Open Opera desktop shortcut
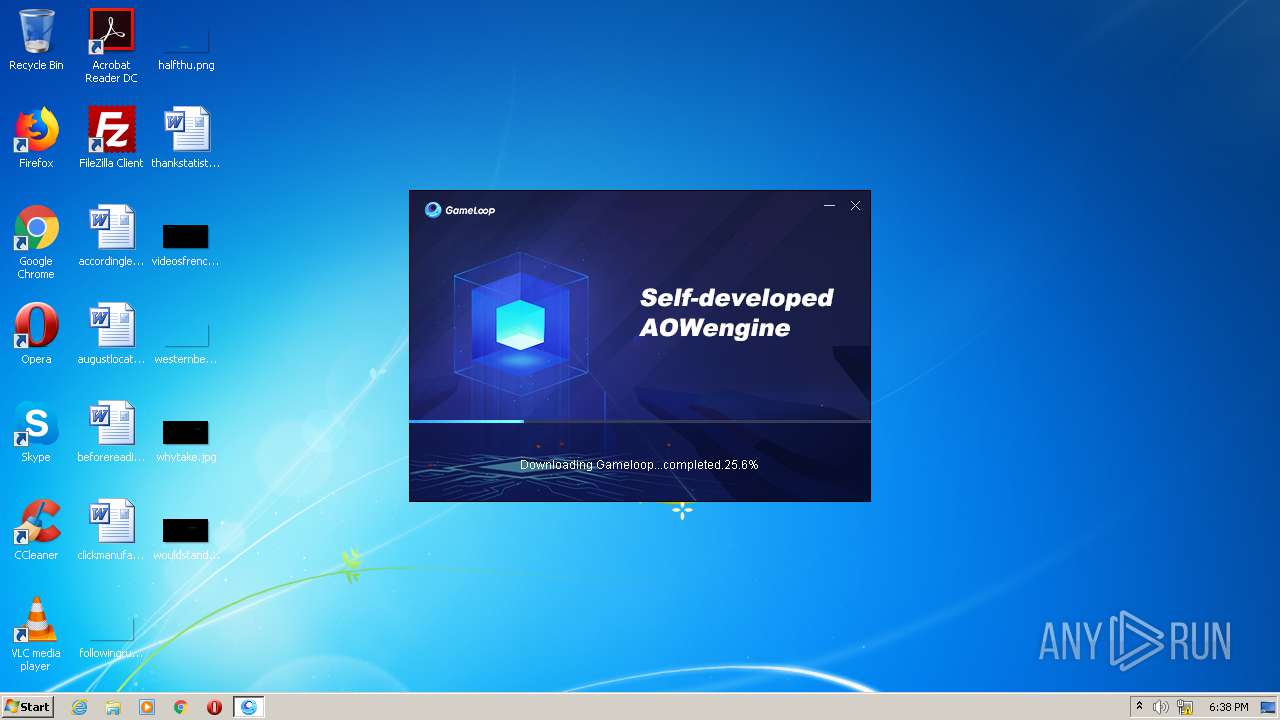Screen dimensions: 1280x720 [x=36, y=335]
